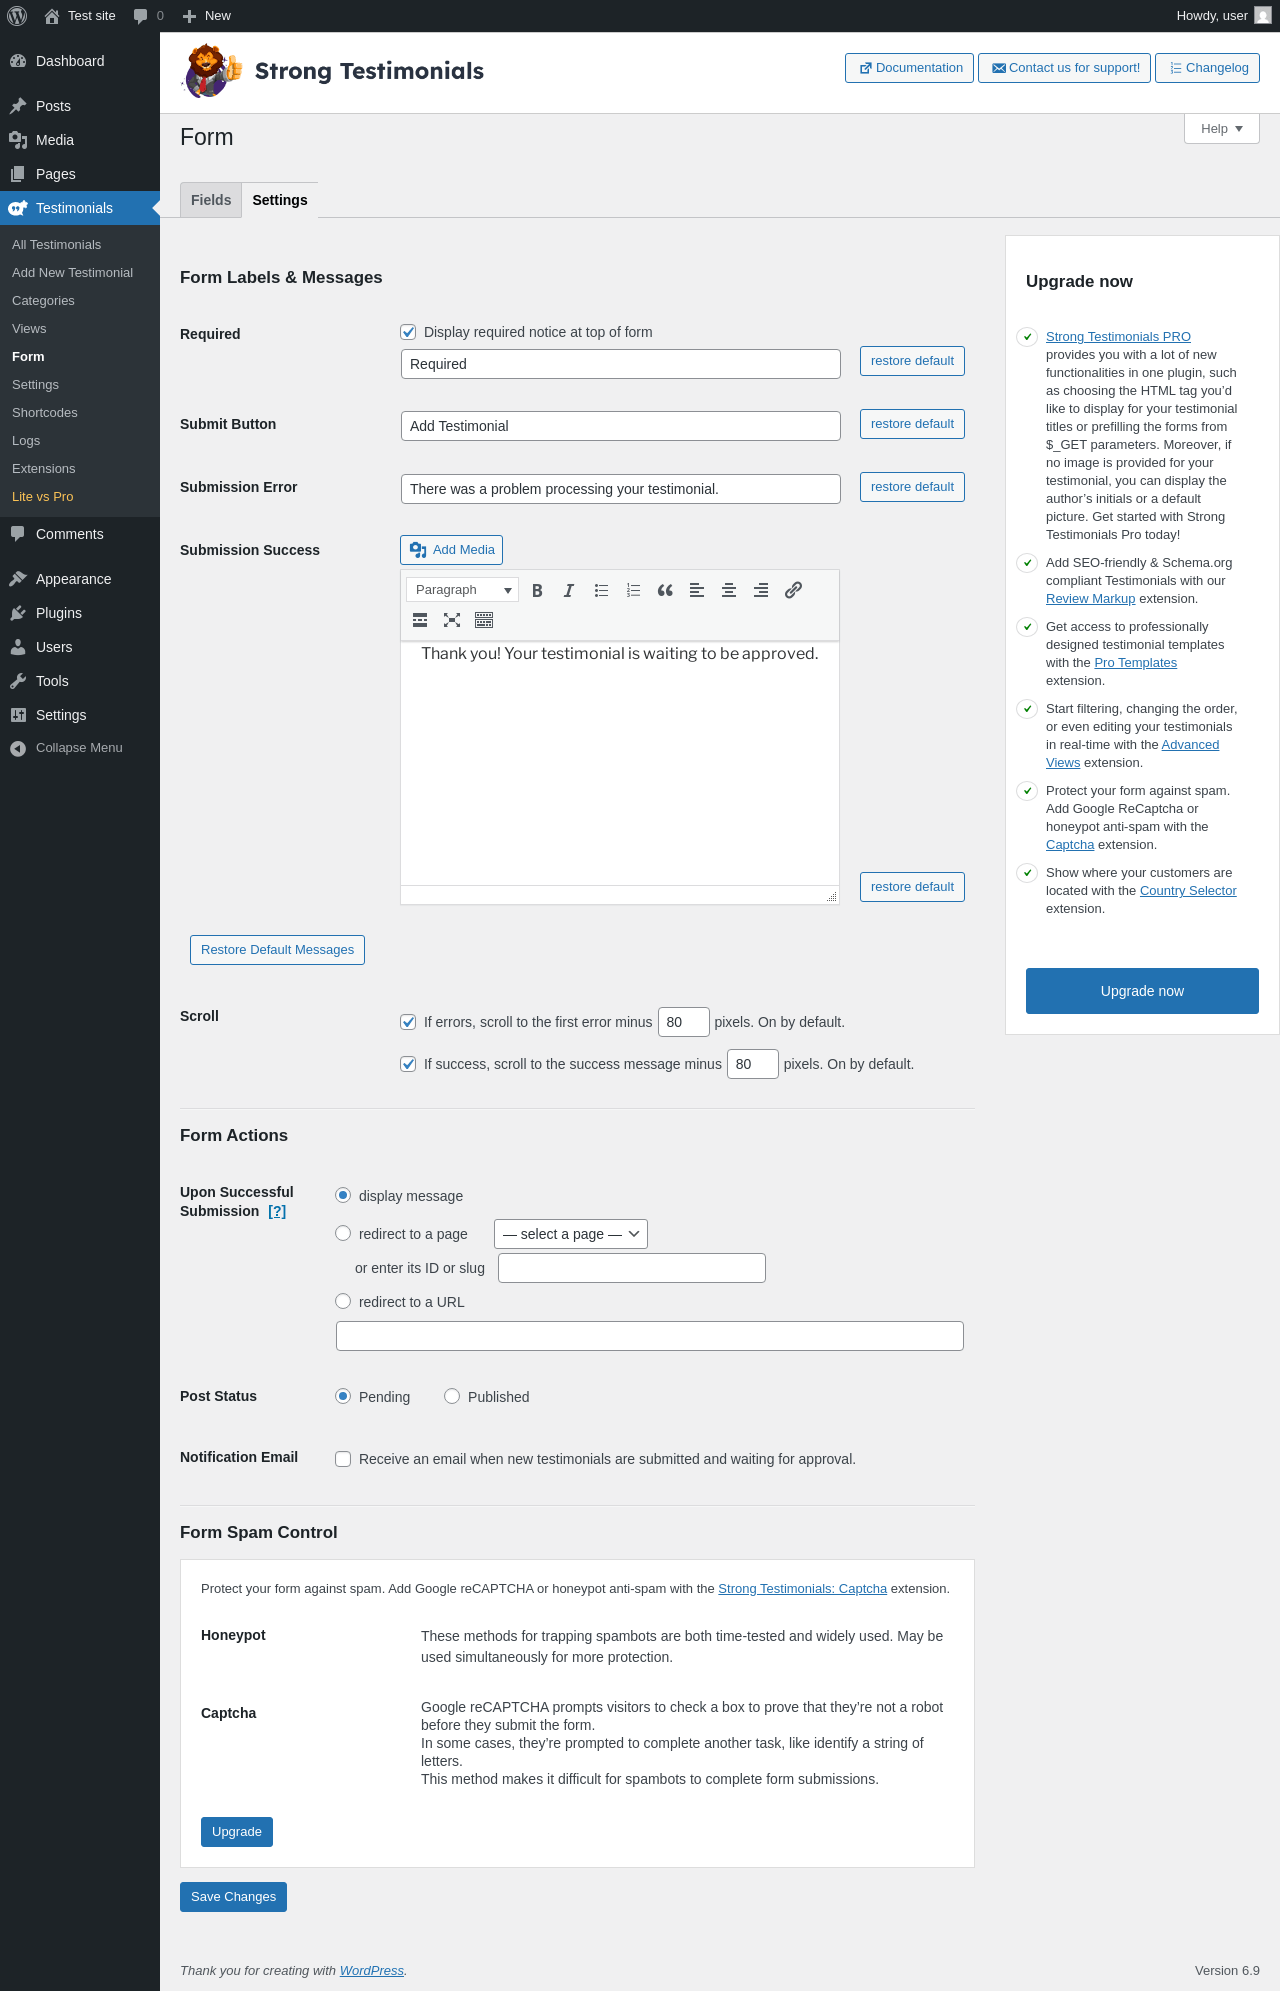Insert a numbered list

633,590
